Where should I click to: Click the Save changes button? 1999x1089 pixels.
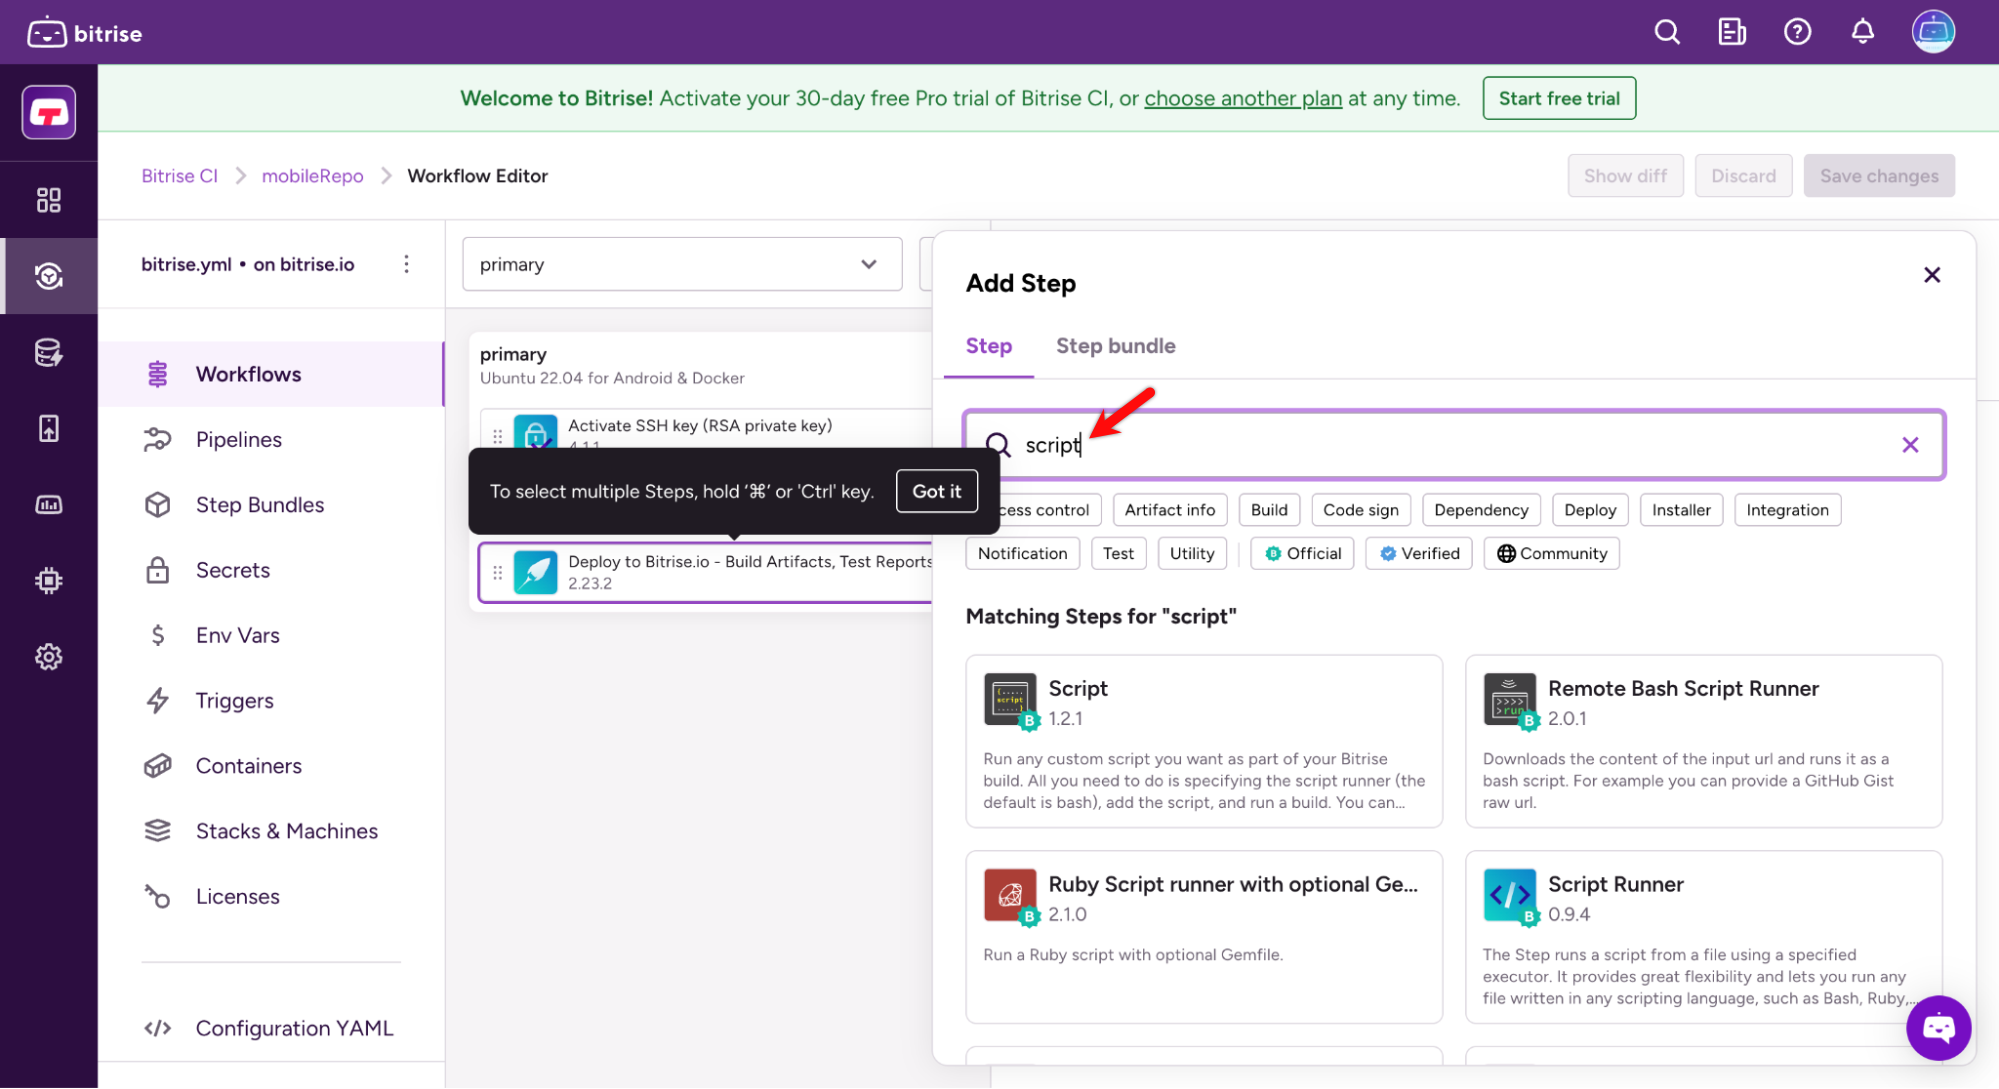point(1879,176)
